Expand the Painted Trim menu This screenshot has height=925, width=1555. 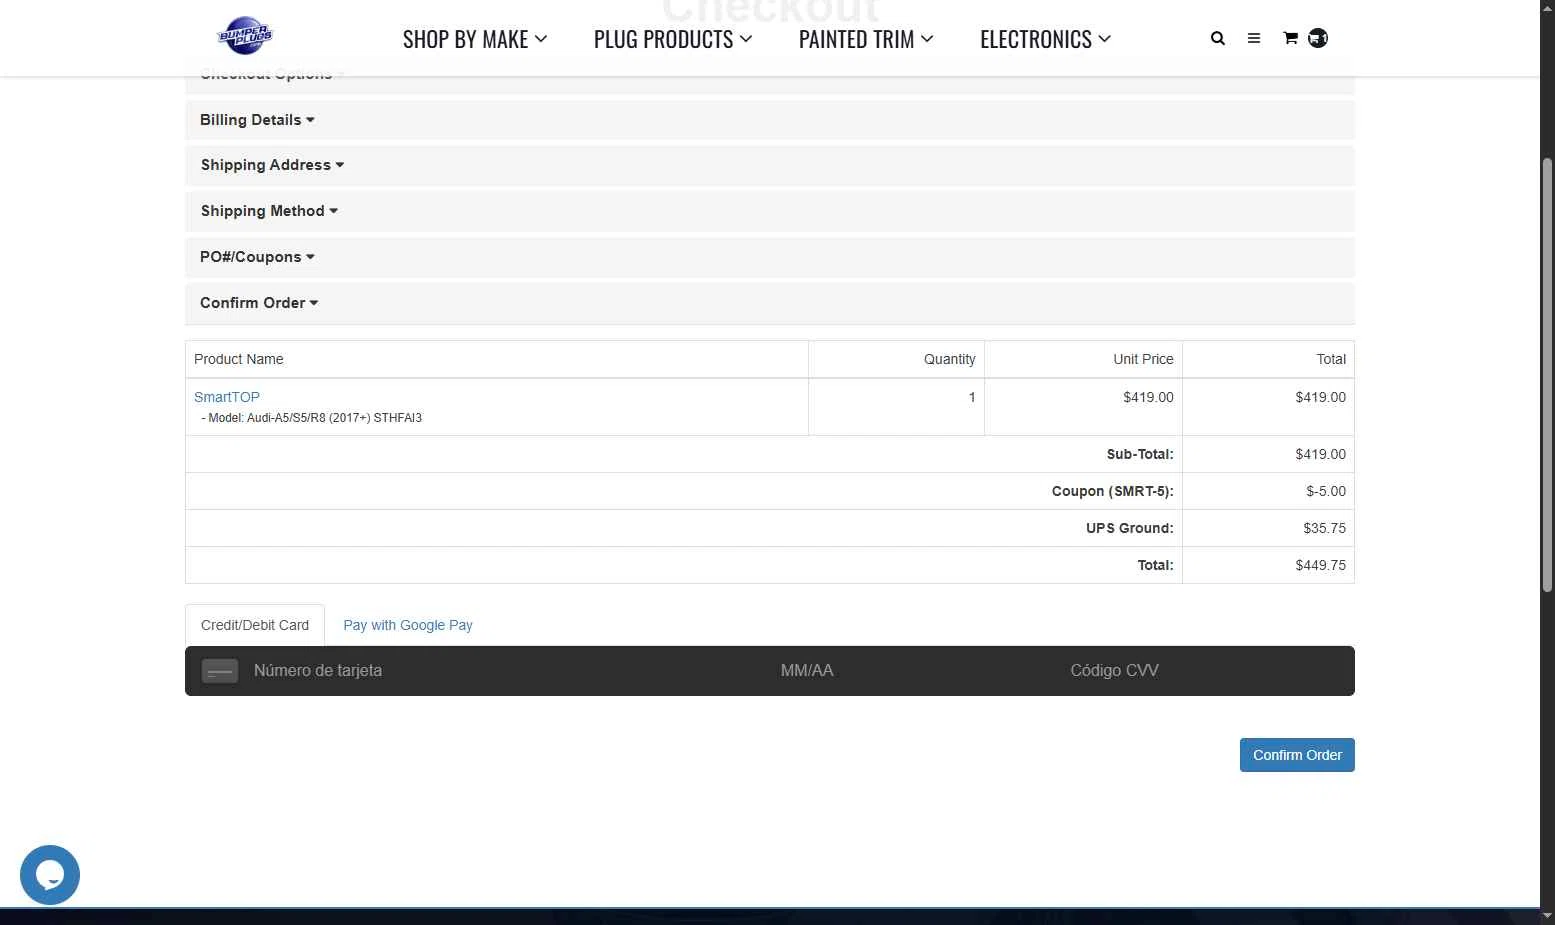866,39
